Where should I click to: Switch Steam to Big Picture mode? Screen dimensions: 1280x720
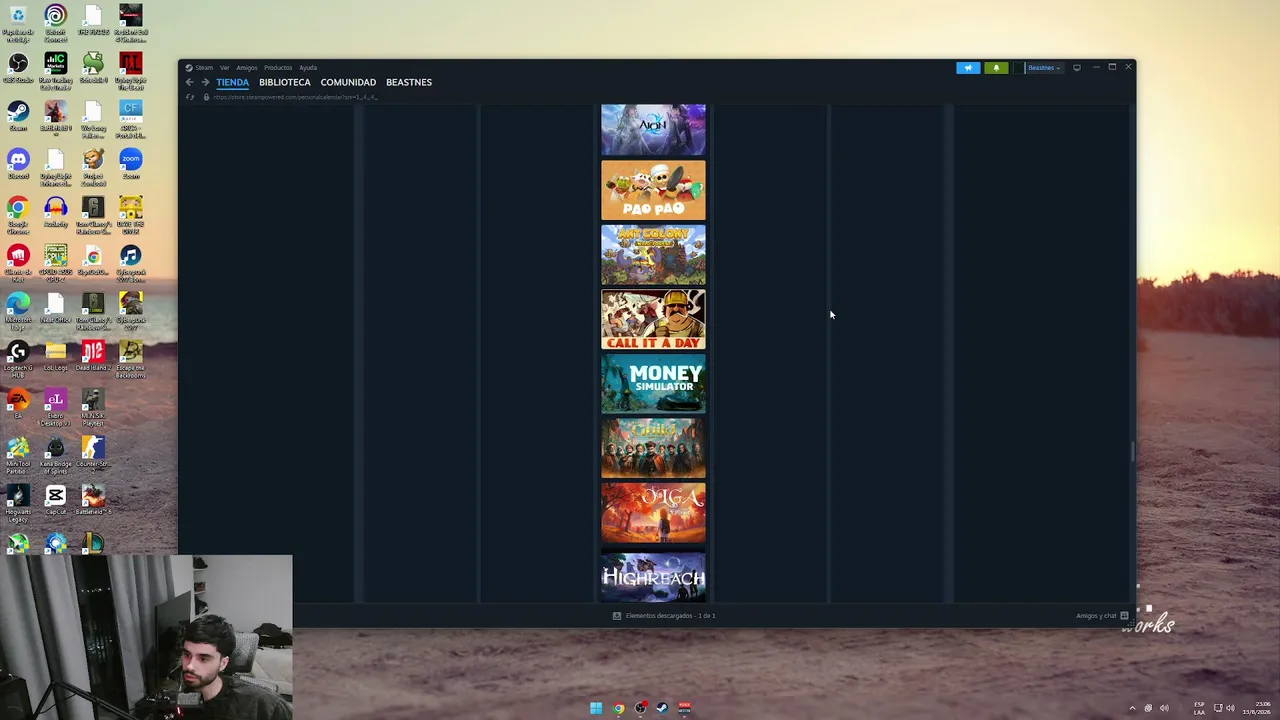point(1077,68)
